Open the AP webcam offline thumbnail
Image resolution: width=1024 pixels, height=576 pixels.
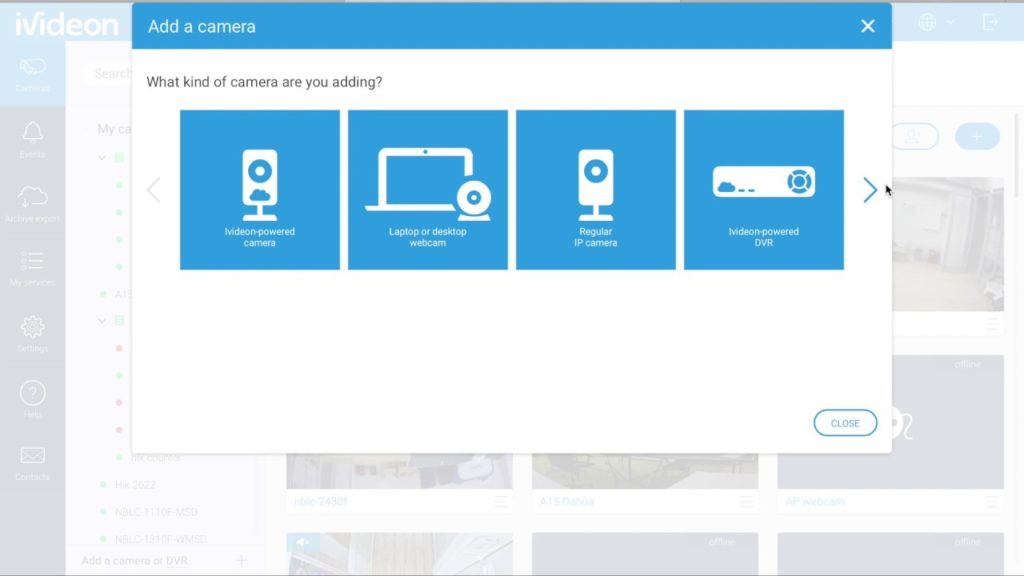point(890,422)
